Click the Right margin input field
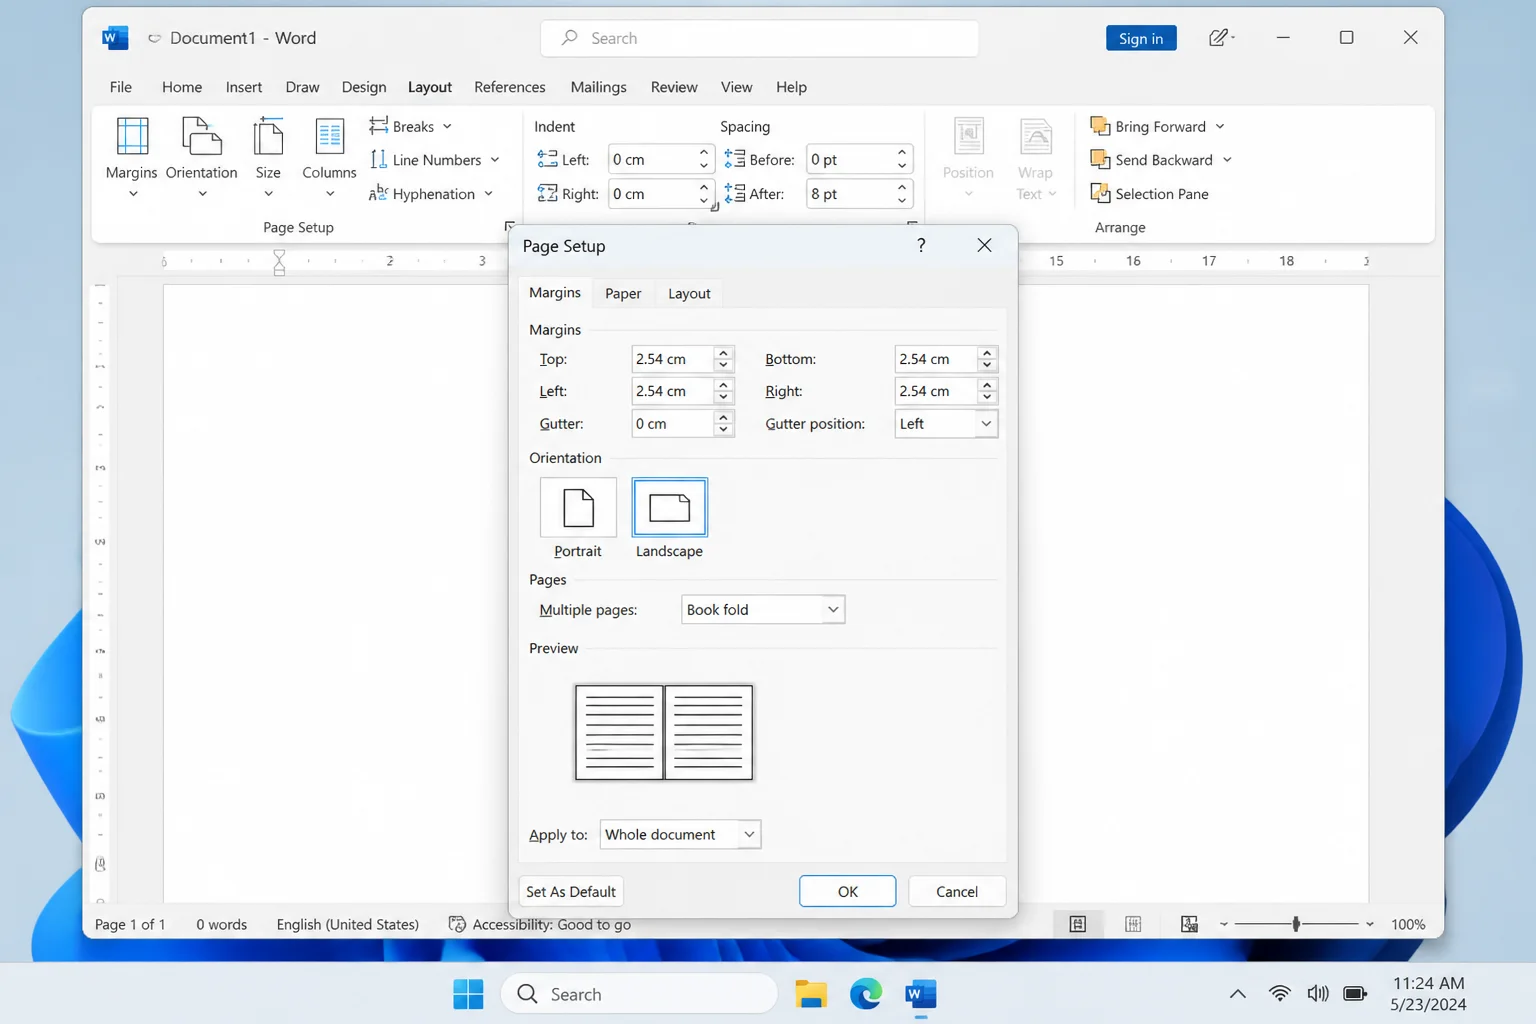Image resolution: width=1536 pixels, height=1024 pixels. pos(936,391)
